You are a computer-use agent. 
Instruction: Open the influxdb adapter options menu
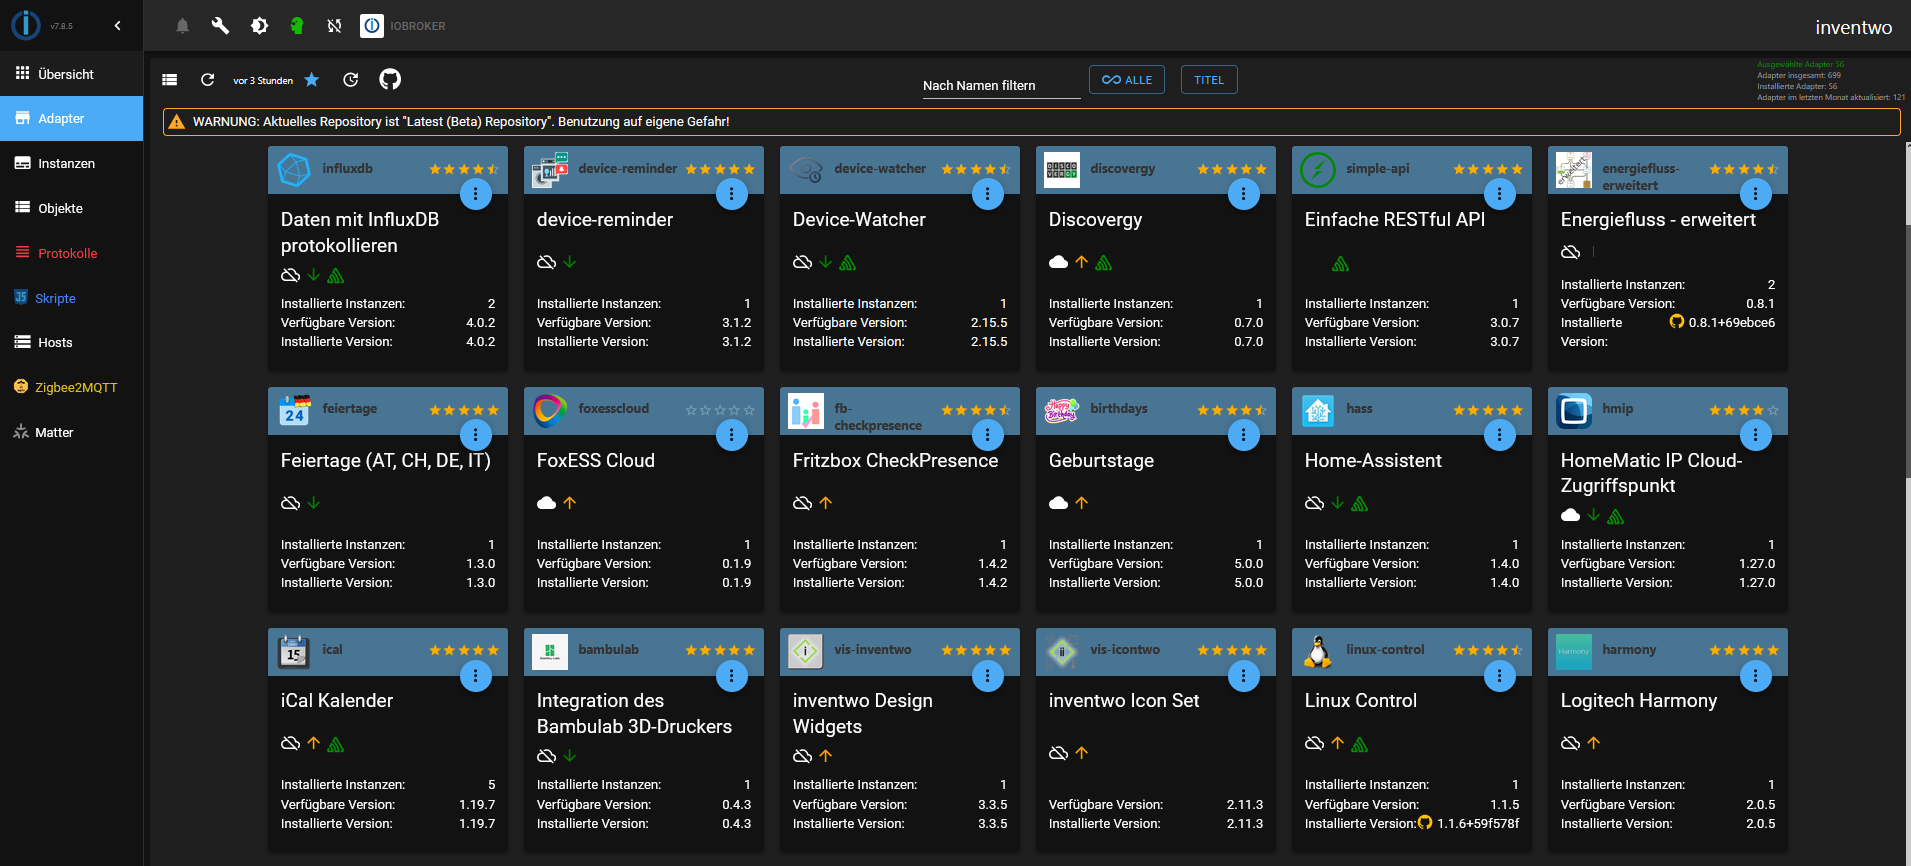click(x=475, y=194)
